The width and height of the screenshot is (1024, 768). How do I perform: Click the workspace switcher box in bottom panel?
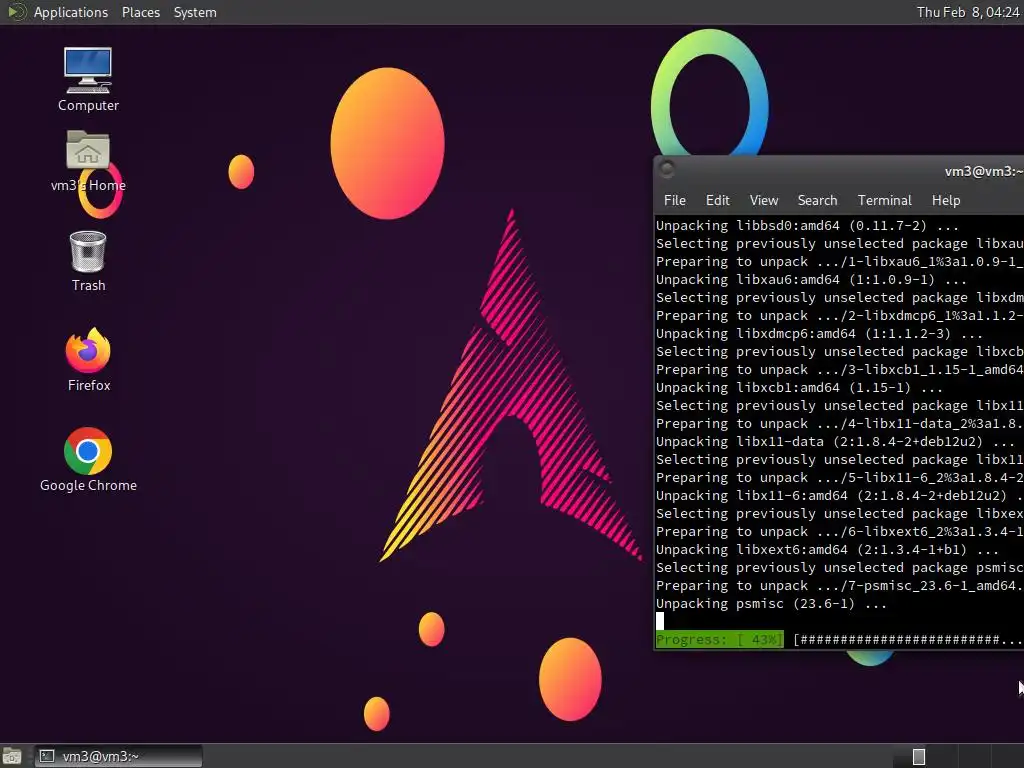919,756
